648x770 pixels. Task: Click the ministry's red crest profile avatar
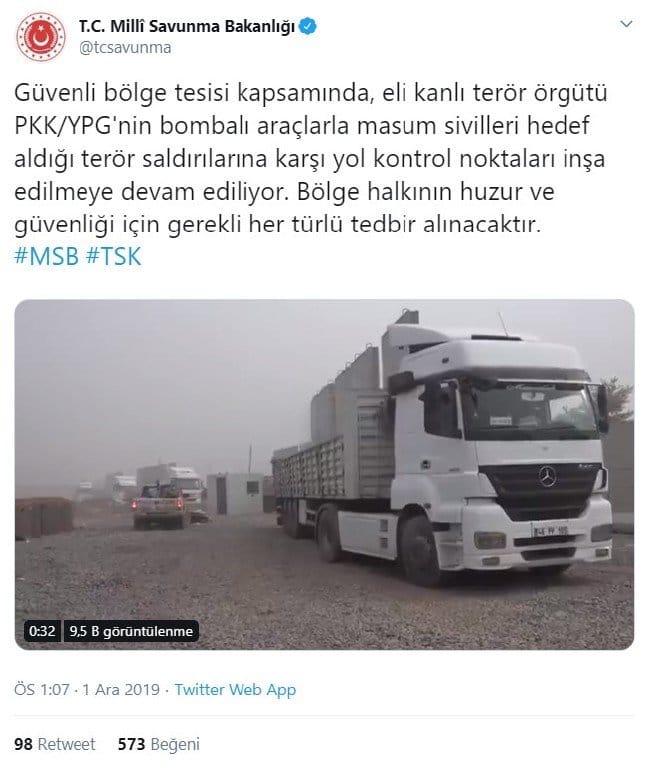pos(41,36)
